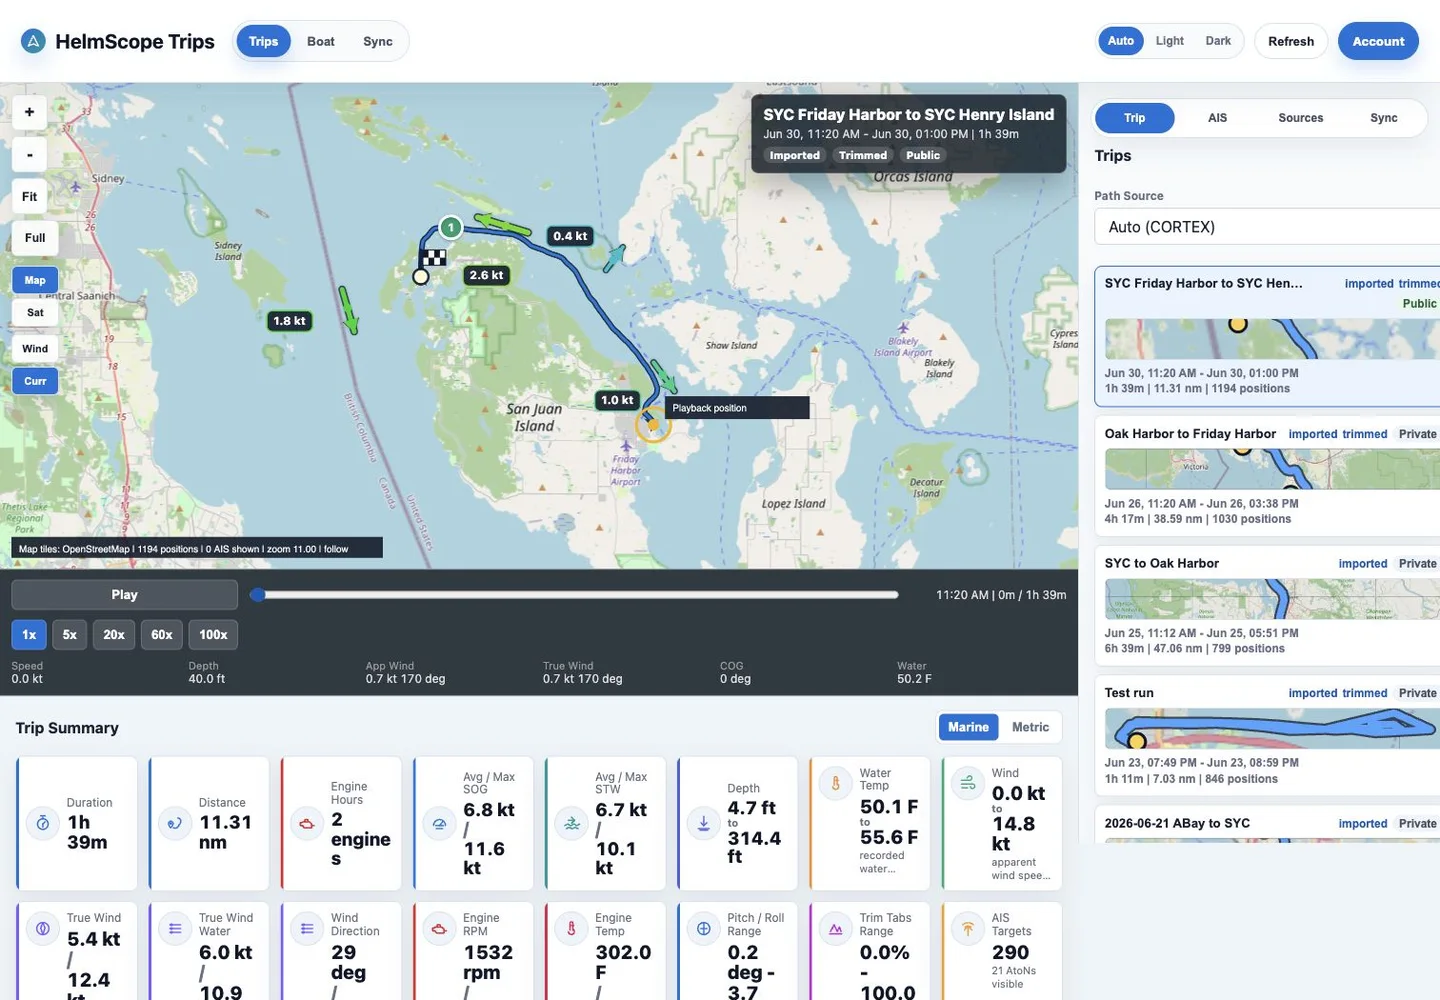This screenshot has width=1440, height=1000.
Task: Click the Engine RPM icon
Action: (x=438, y=928)
